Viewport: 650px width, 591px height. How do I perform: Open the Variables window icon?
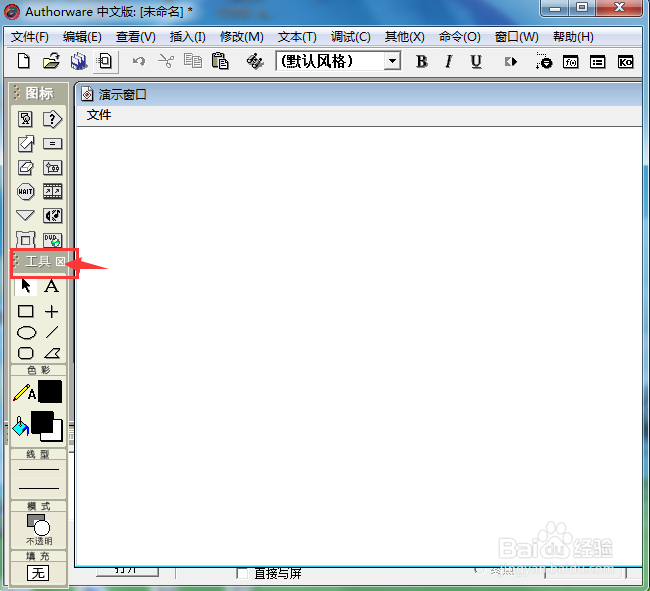[597, 62]
